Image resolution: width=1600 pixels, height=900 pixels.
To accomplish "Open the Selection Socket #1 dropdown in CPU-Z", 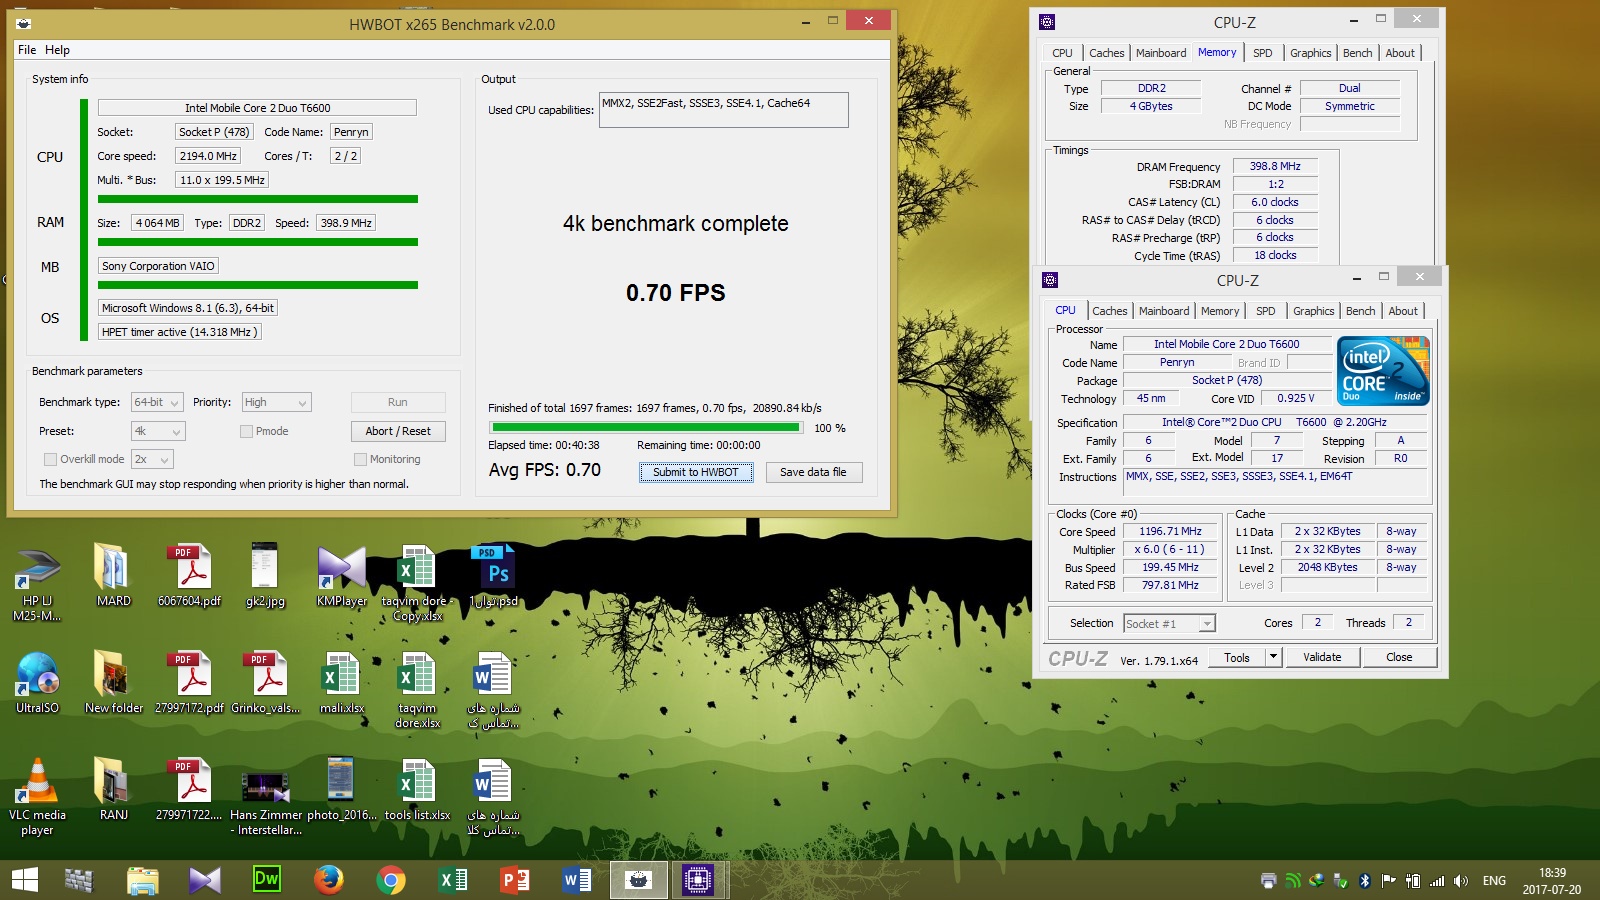I will [1169, 623].
